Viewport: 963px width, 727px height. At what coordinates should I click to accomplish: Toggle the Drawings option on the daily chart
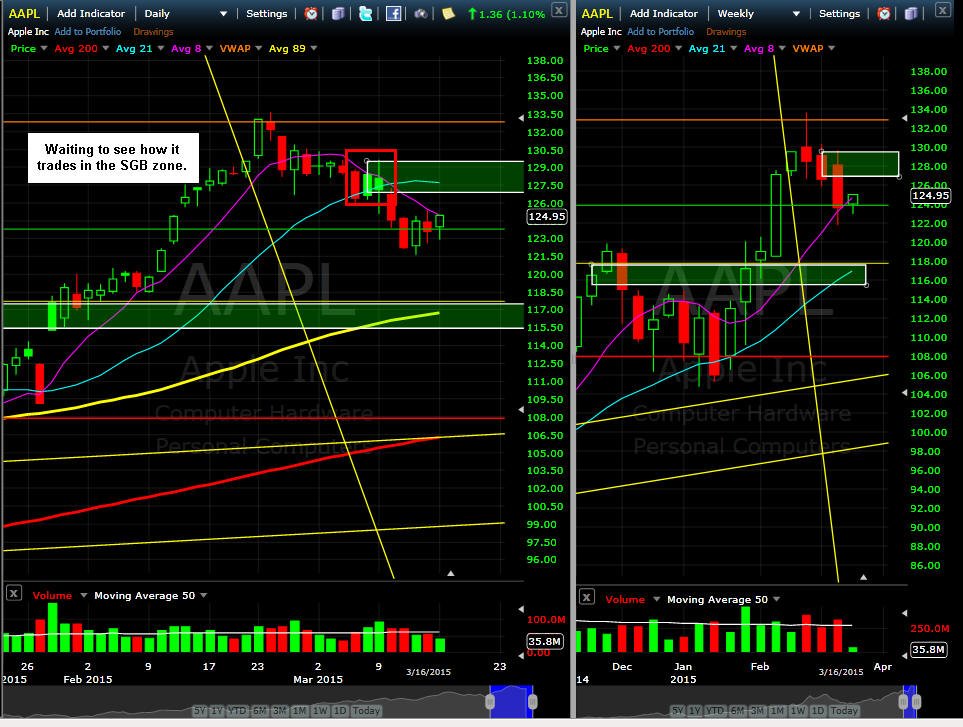[x=153, y=31]
